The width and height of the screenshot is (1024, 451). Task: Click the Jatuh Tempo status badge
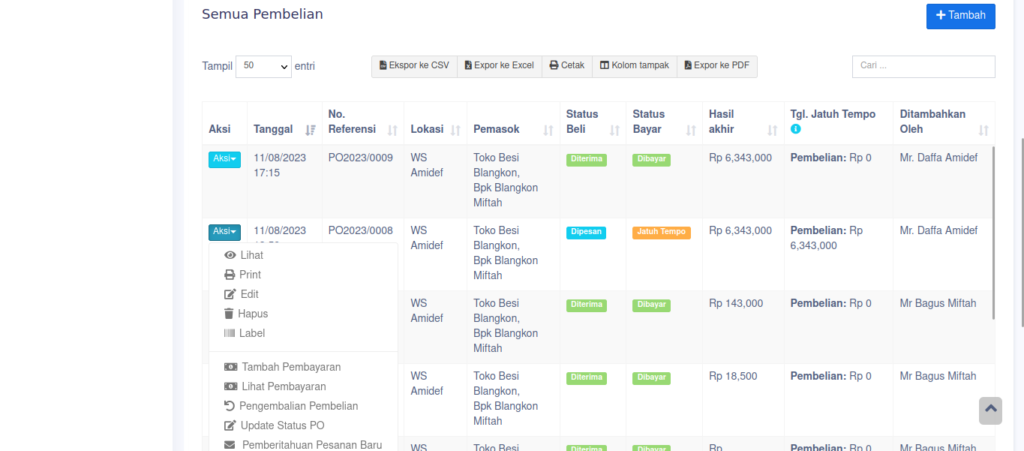661,232
